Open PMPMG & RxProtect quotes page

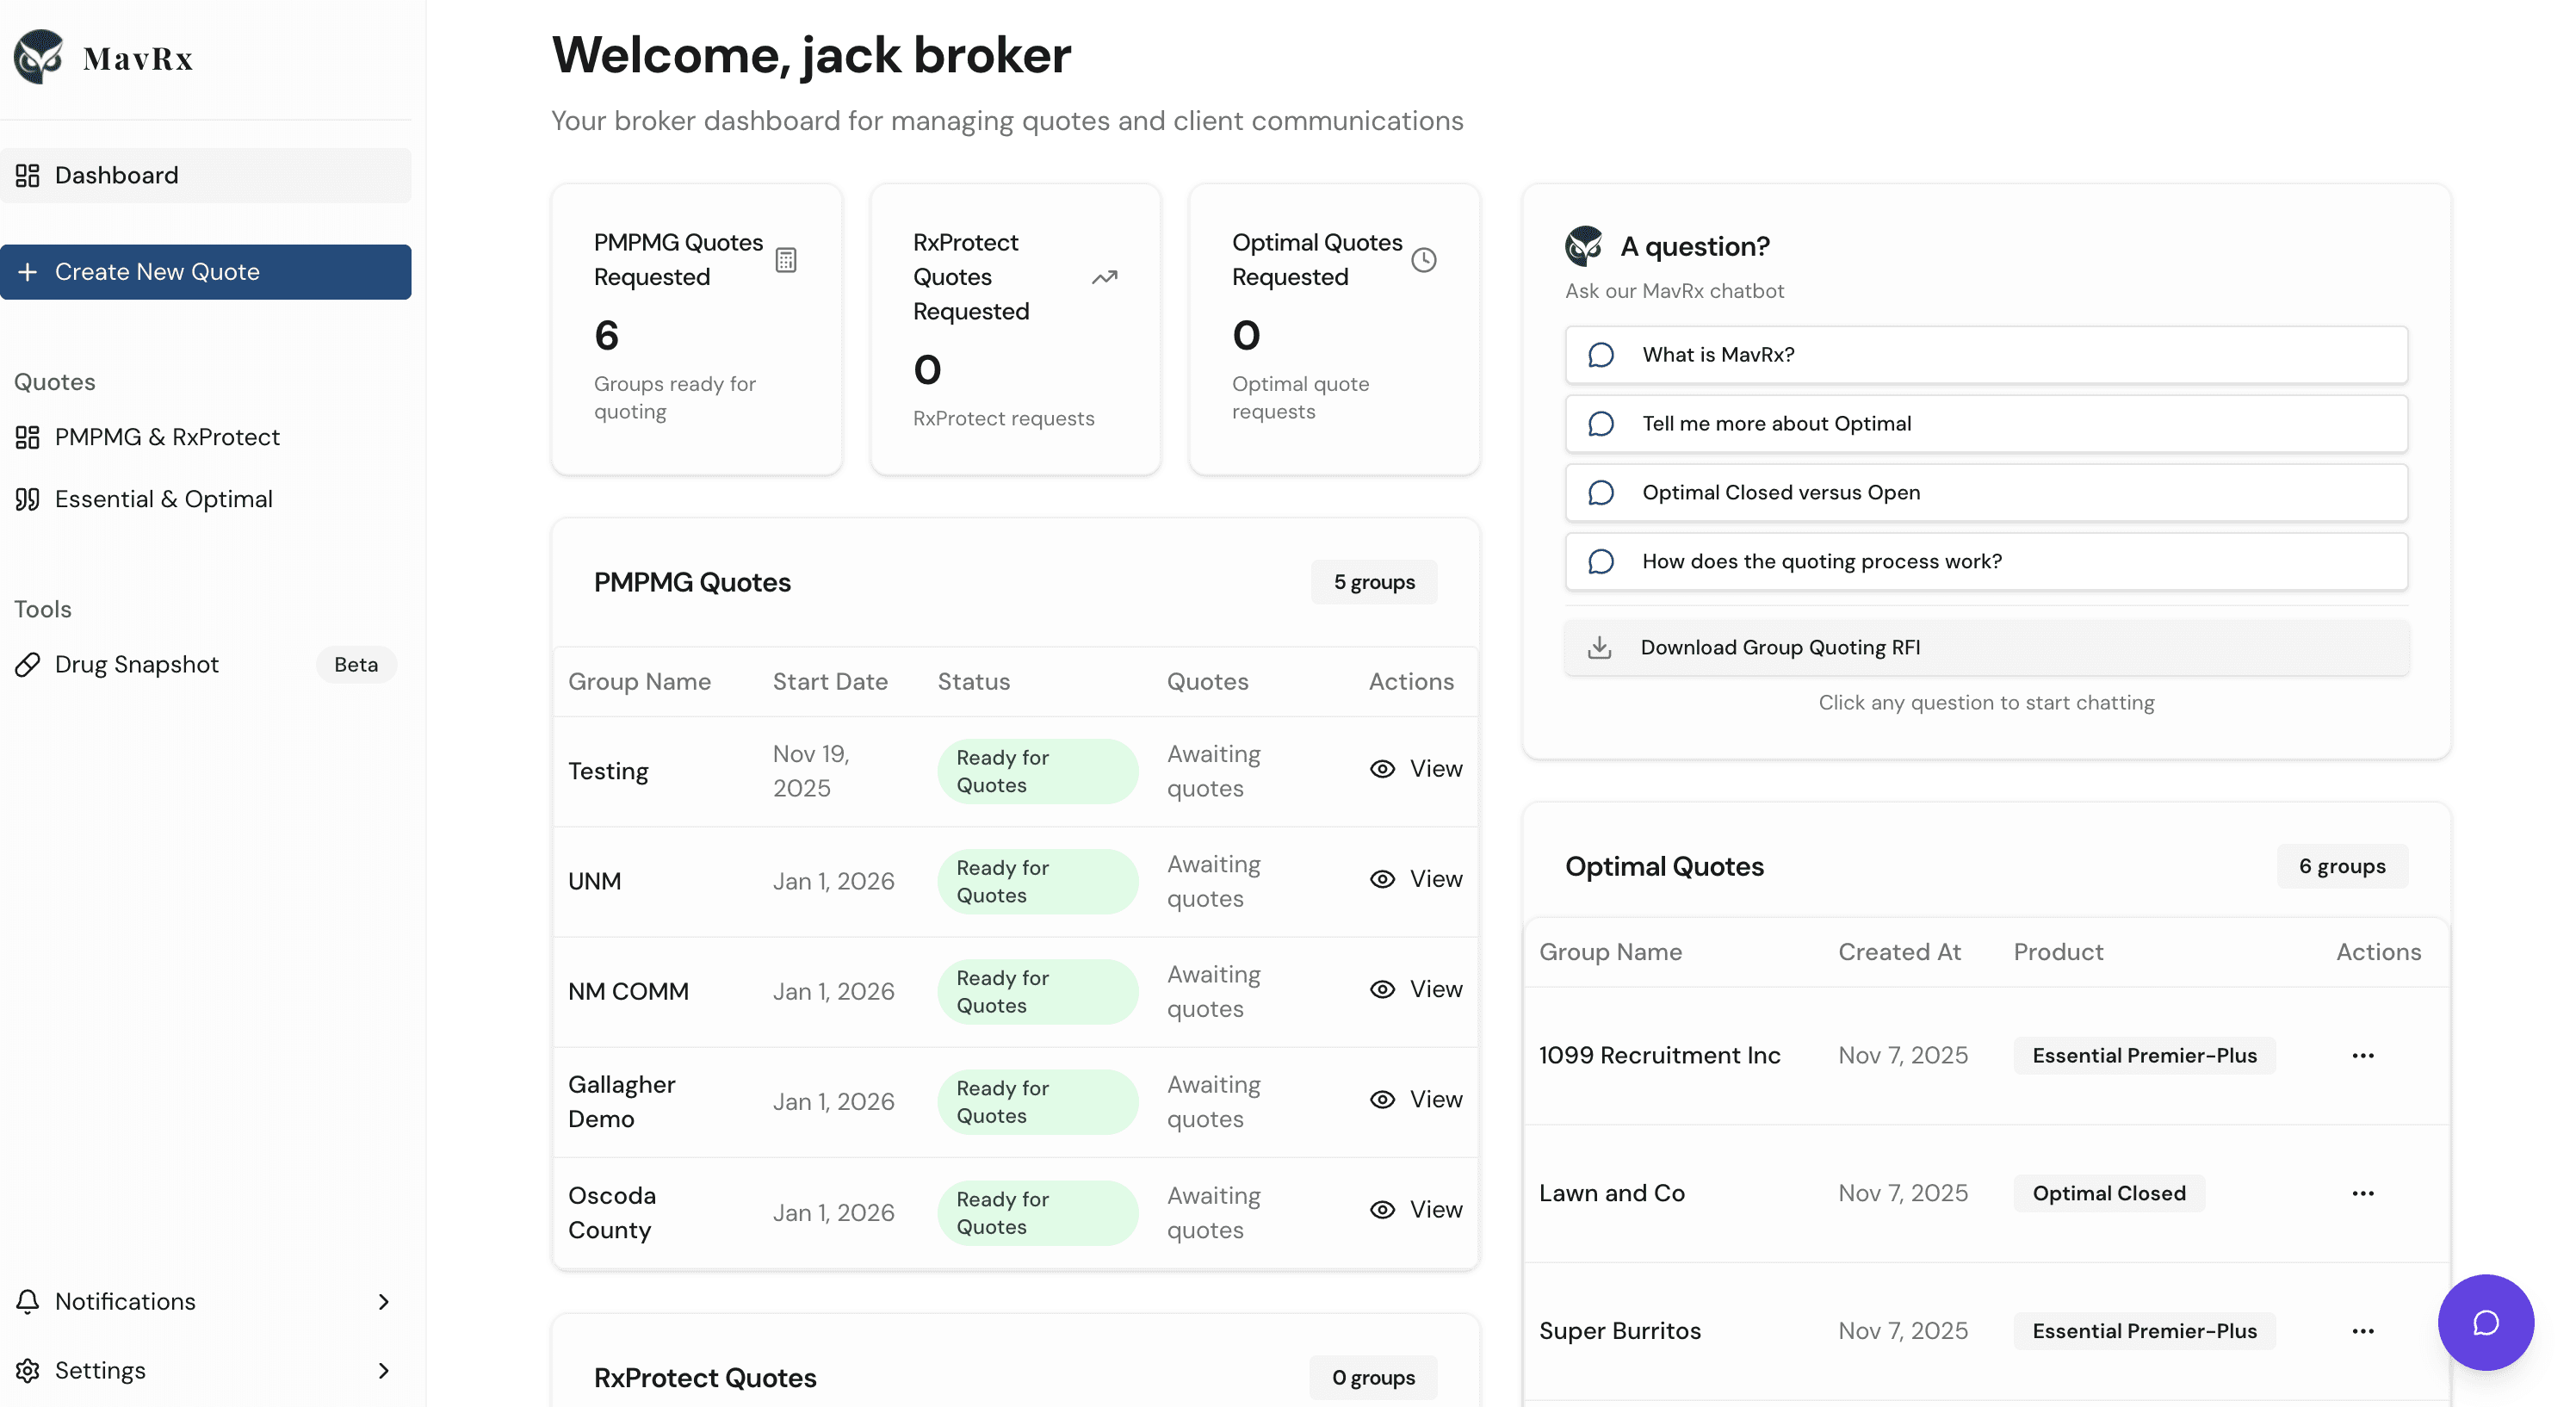(x=166, y=437)
